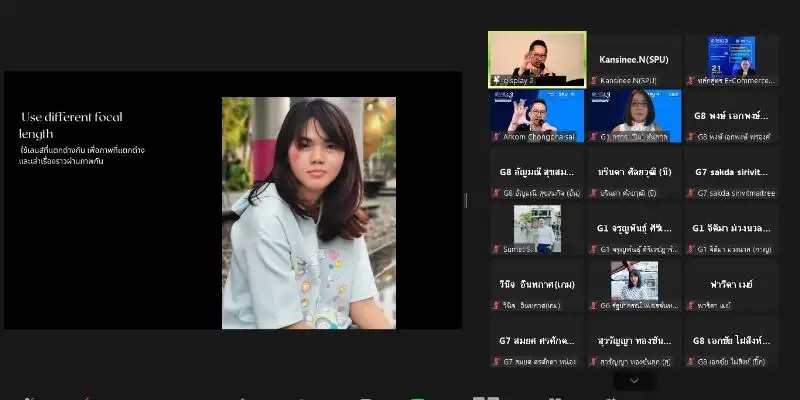Click the Kansinee.N(SPU) participant tile
This screenshot has width=800, height=400.
[634, 59]
